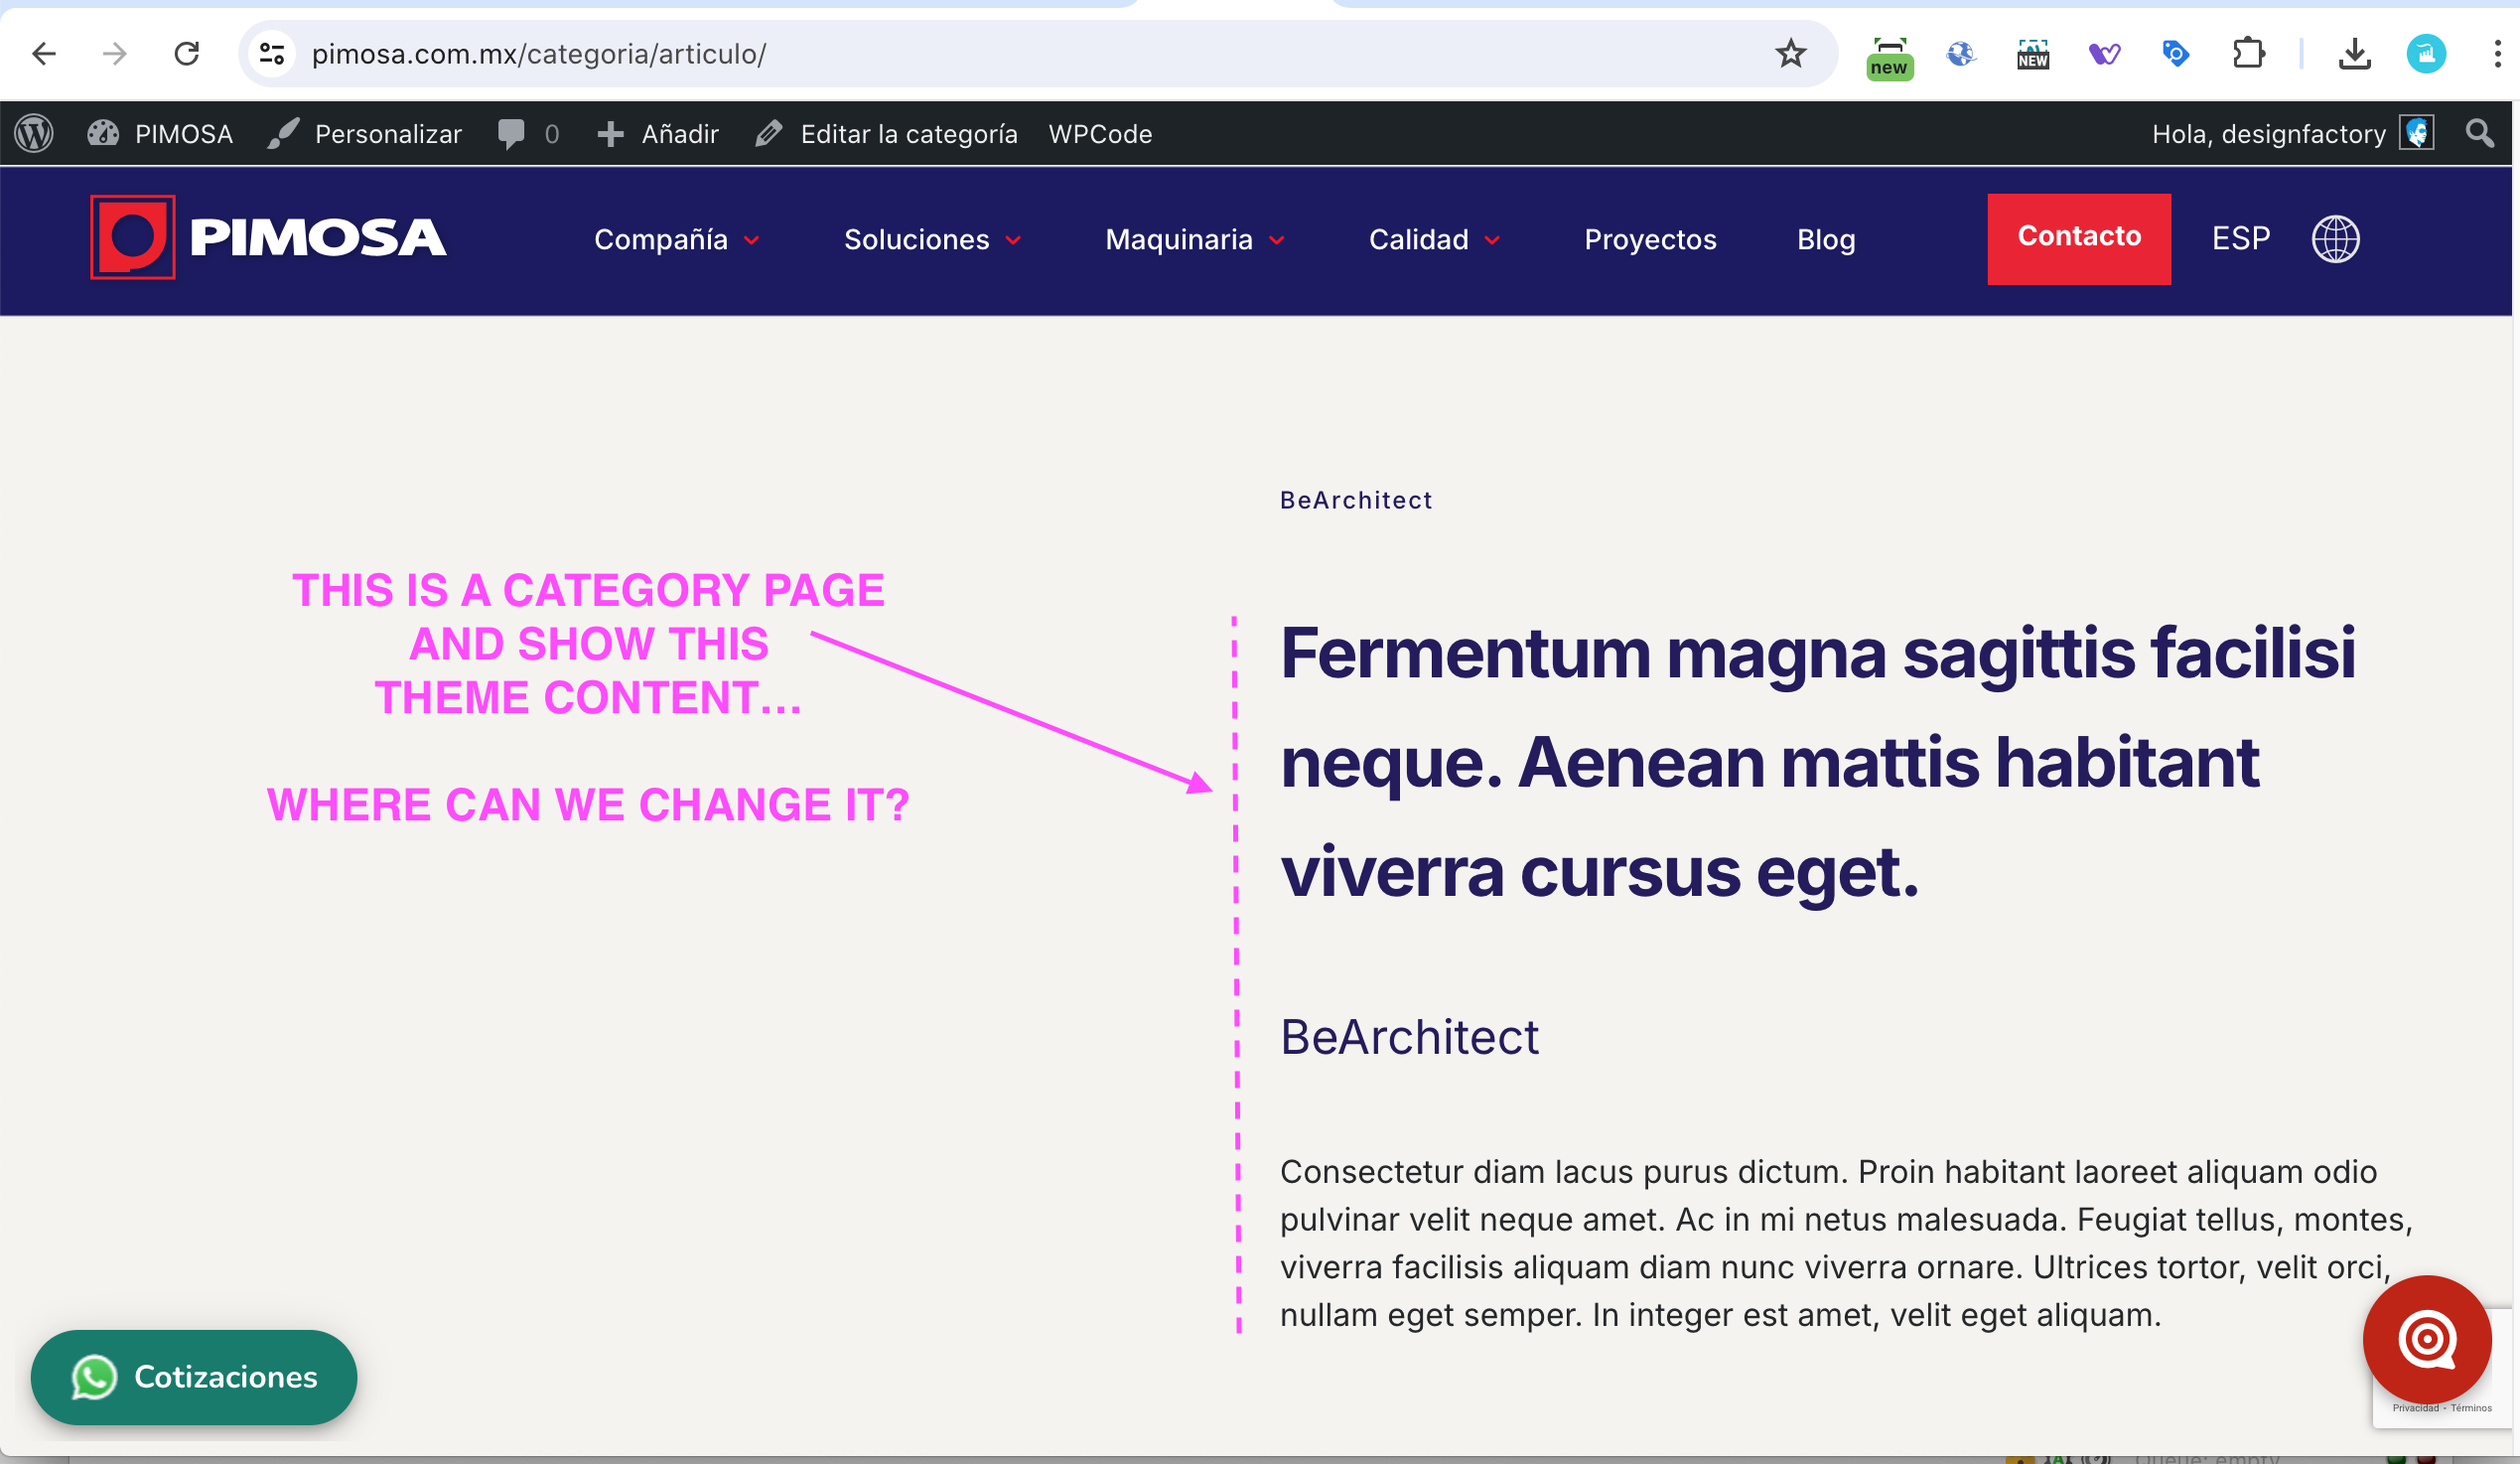Click the WhatsApp icon in Cotizaciones button
This screenshot has width=2520, height=1464.
pos(94,1377)
